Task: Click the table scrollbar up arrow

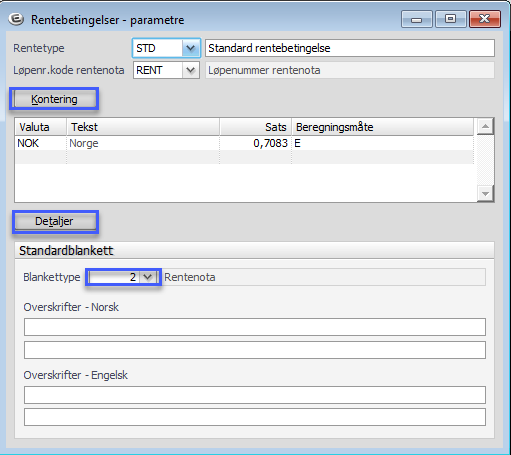Action: (x=485, y=126)
